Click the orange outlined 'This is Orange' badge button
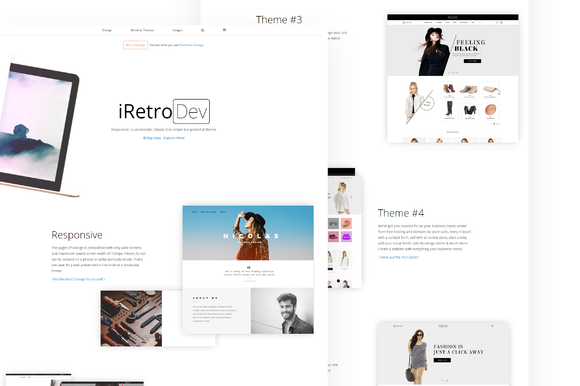This screenshot has width=580, height=386. click(135, 45)
